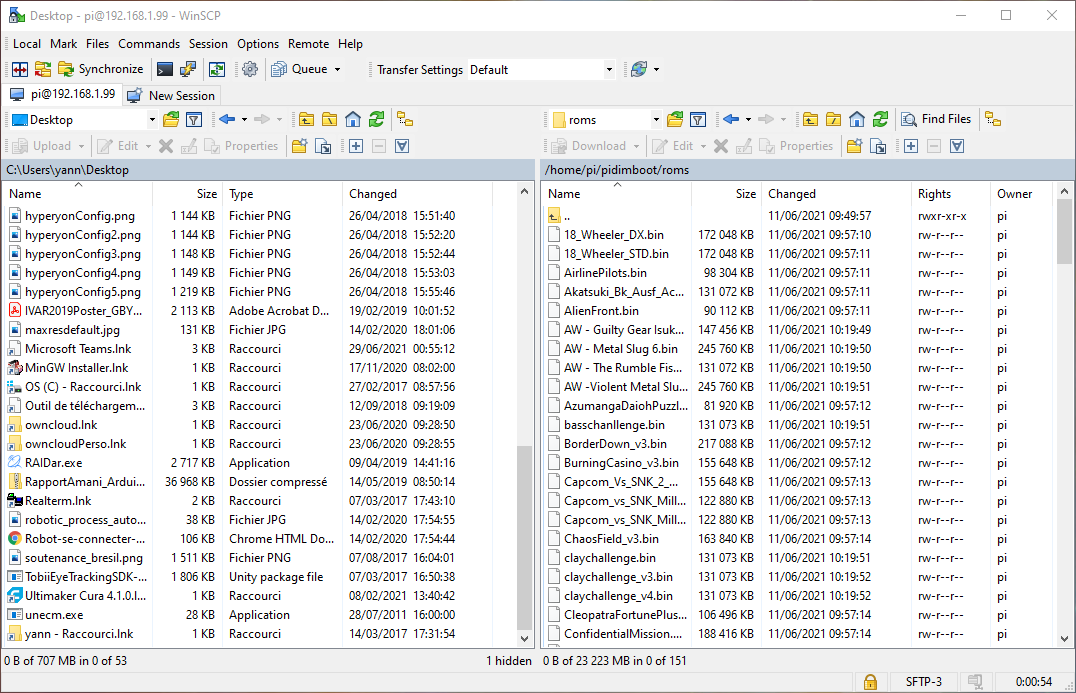Image resolution: width=1076 pixels, height=693 pixels.
Task: Click the local panel Properties button
Action: point(241,146)
